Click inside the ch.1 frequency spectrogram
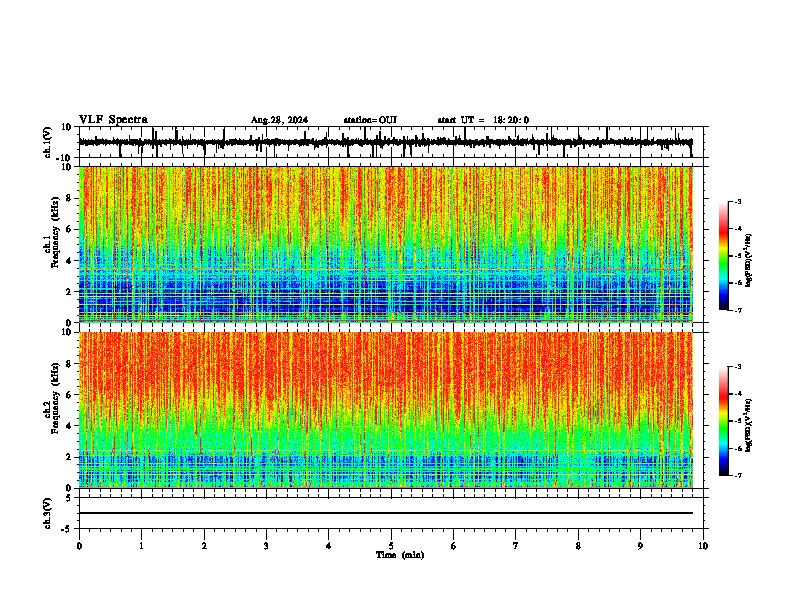The image size is (792, 612). click(x=386, y=244)
